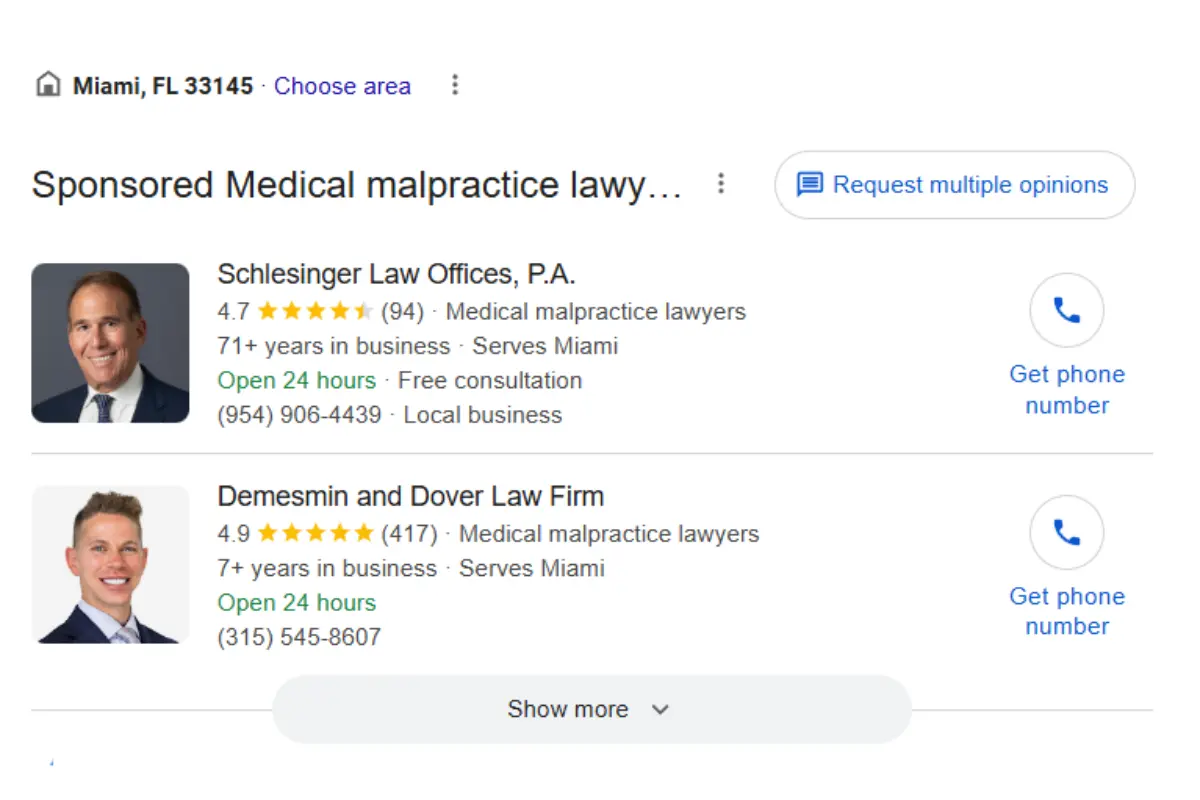Open the three-dot menu beside the Sponsored heading
The width and height of the screenshot is (1200, 800).
pyautogui.click(x=720, y=184)
